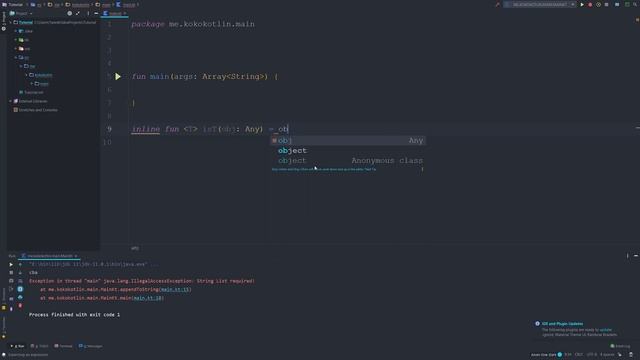Open Run tool window button at bottom

(18, 346)
